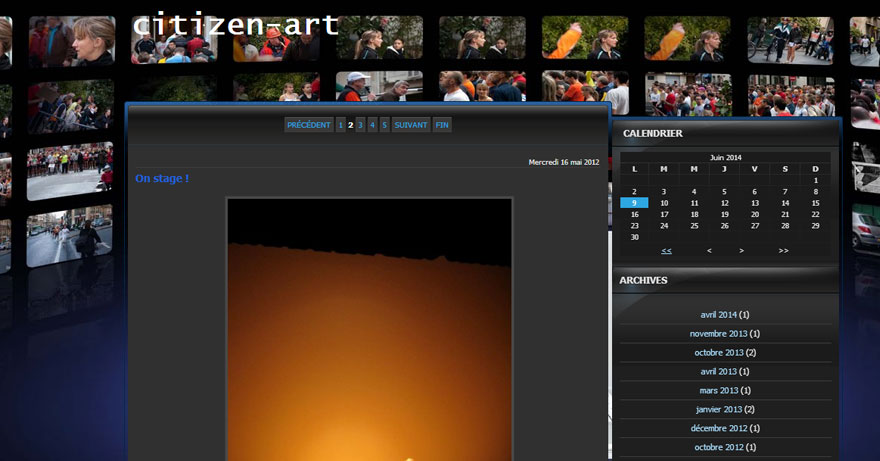Click the PRÉCÉDENT pagination button
This screenshot has width=880, height=461.
309,125
